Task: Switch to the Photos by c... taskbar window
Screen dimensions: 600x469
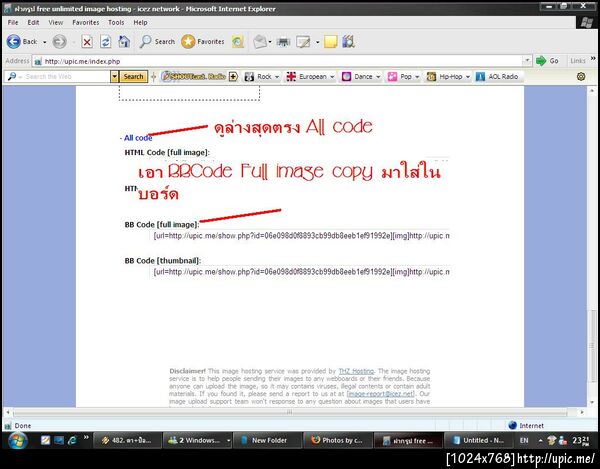Action: pos(338,440)
